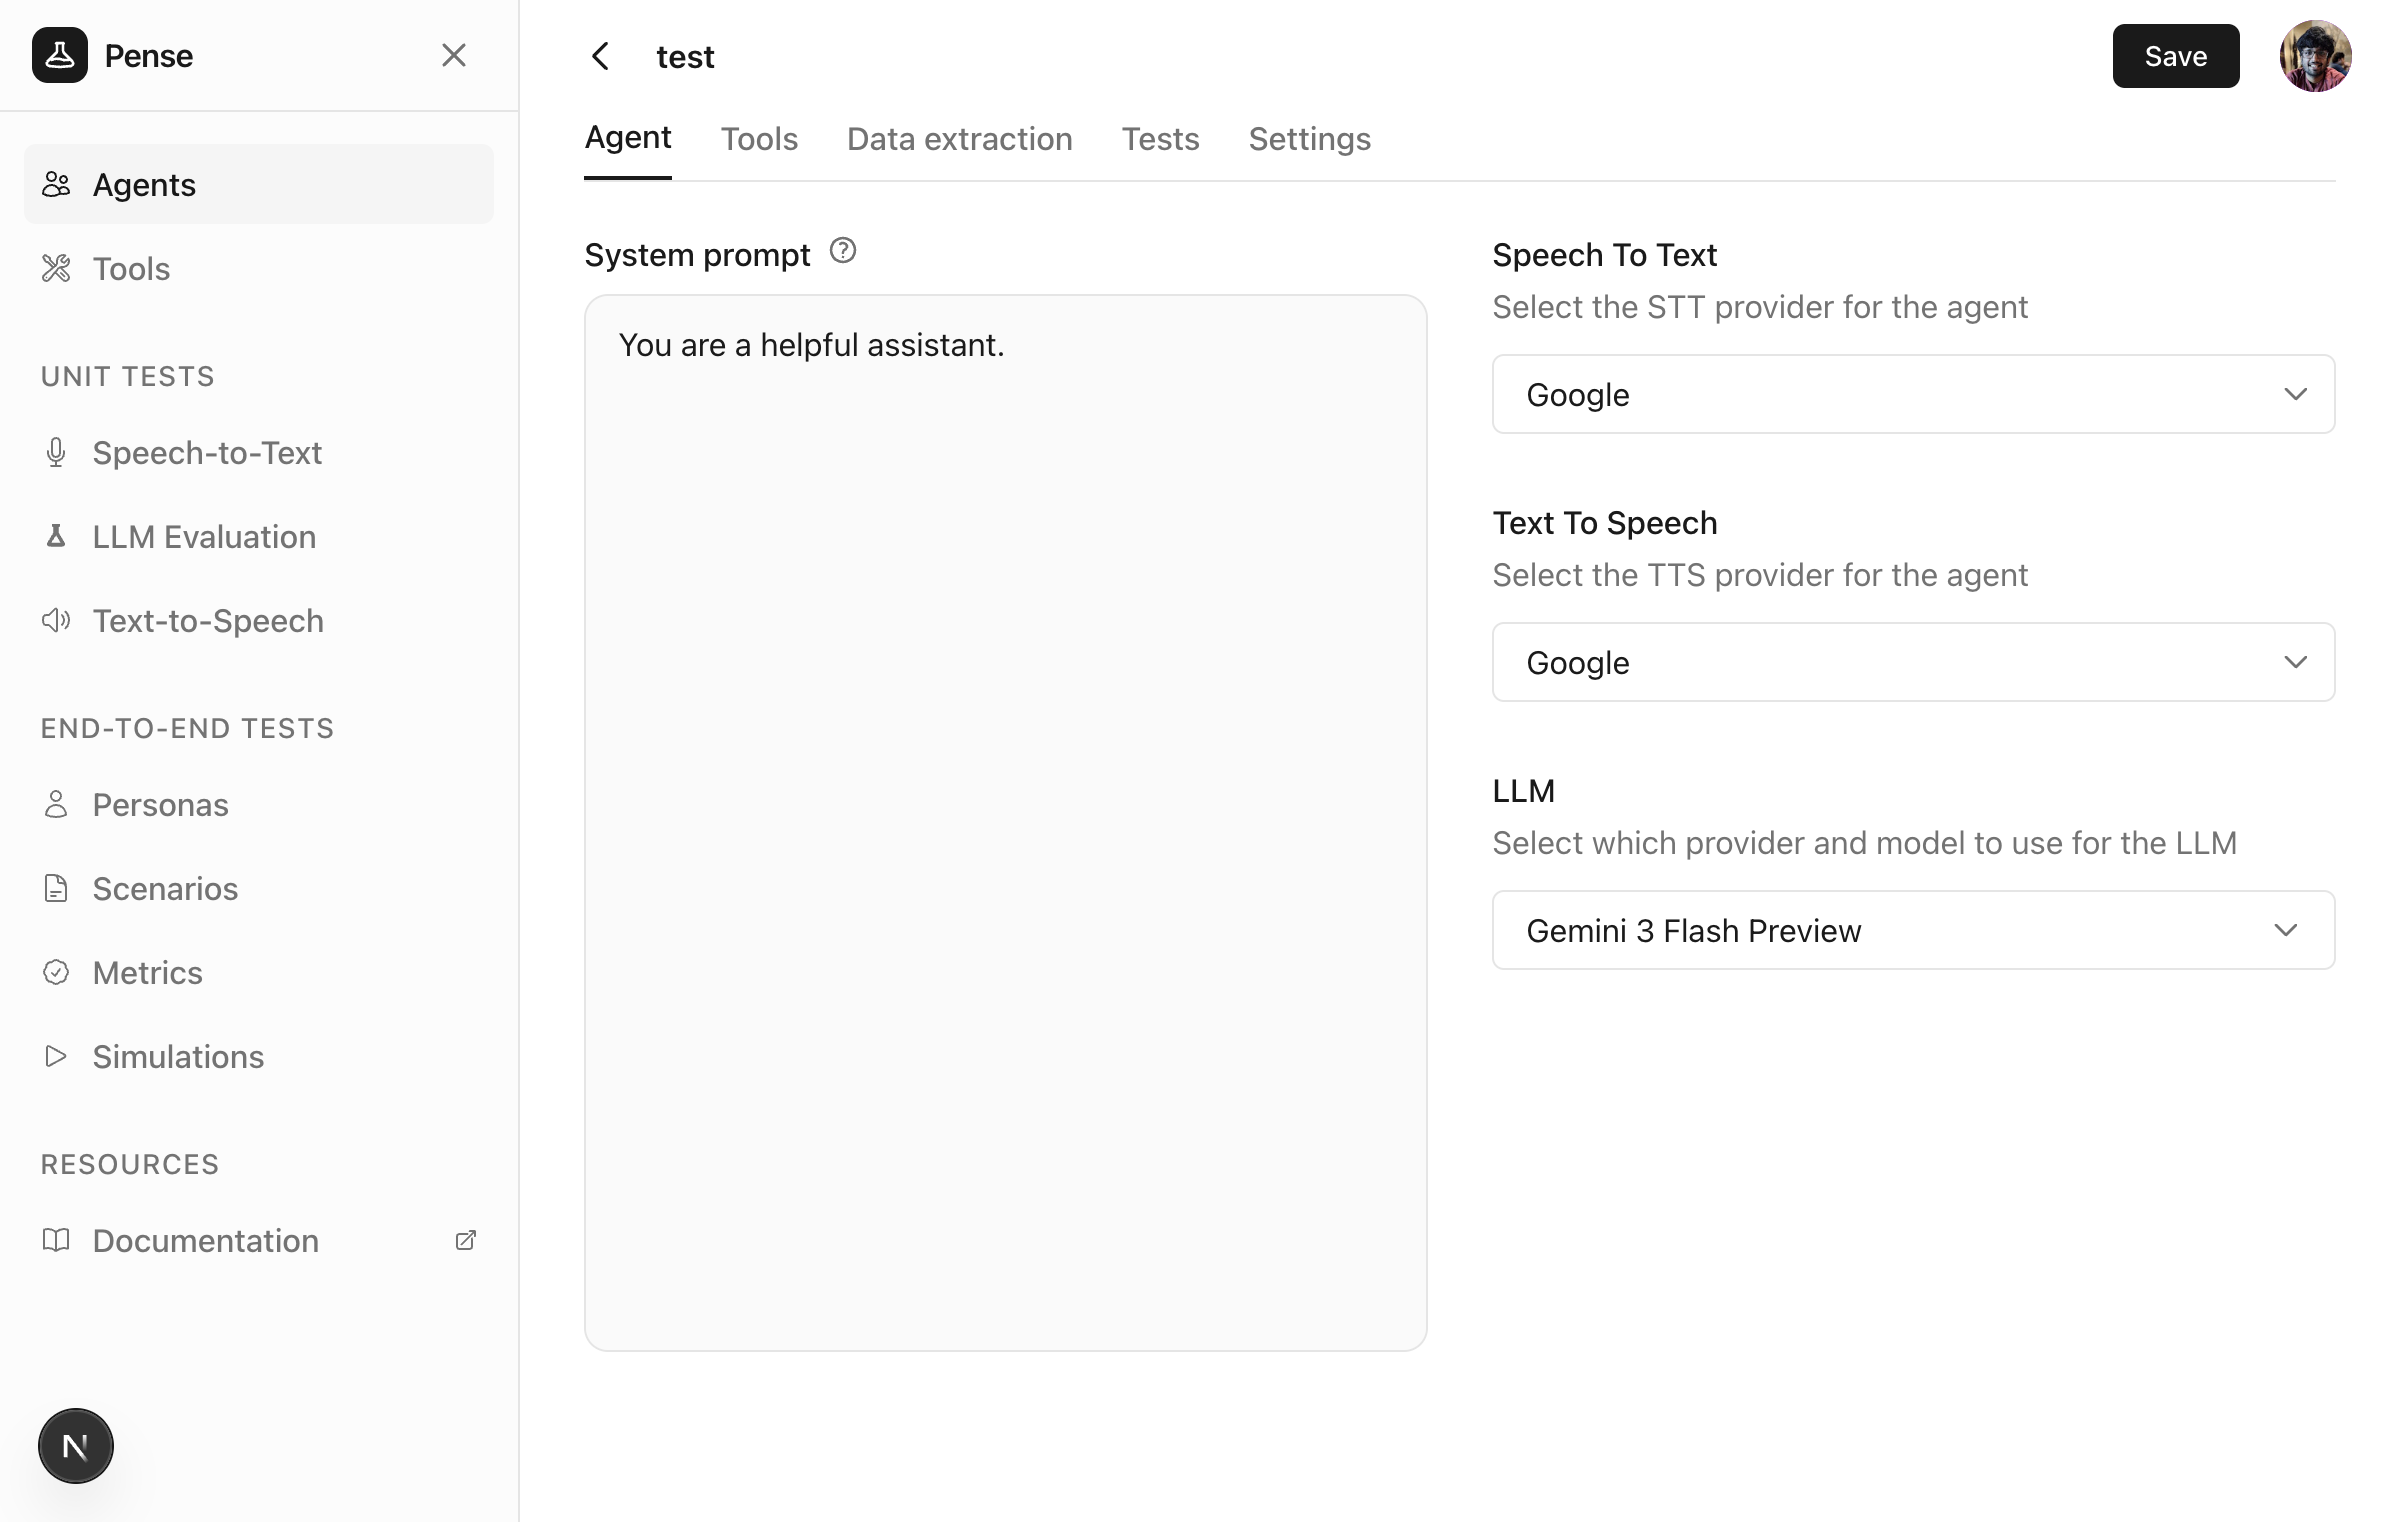Click the round N badge icon
This screenshot has height=1522, width=2400.
pos(76,1445)
